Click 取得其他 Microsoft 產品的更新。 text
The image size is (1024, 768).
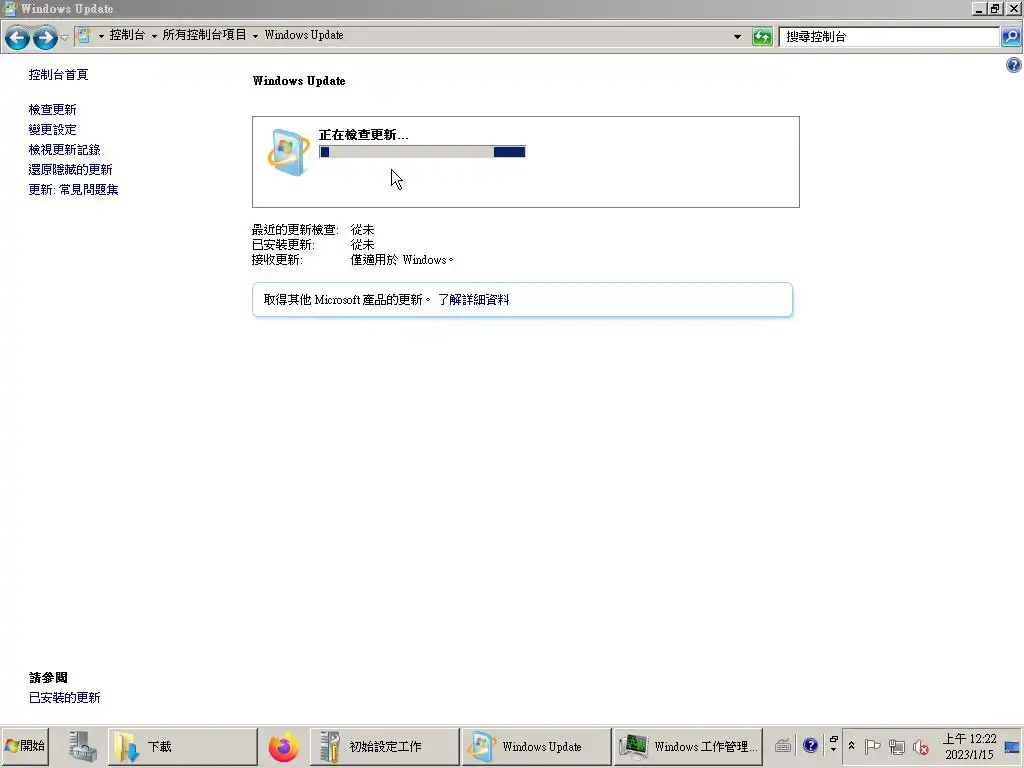click(x=347, y=300)
